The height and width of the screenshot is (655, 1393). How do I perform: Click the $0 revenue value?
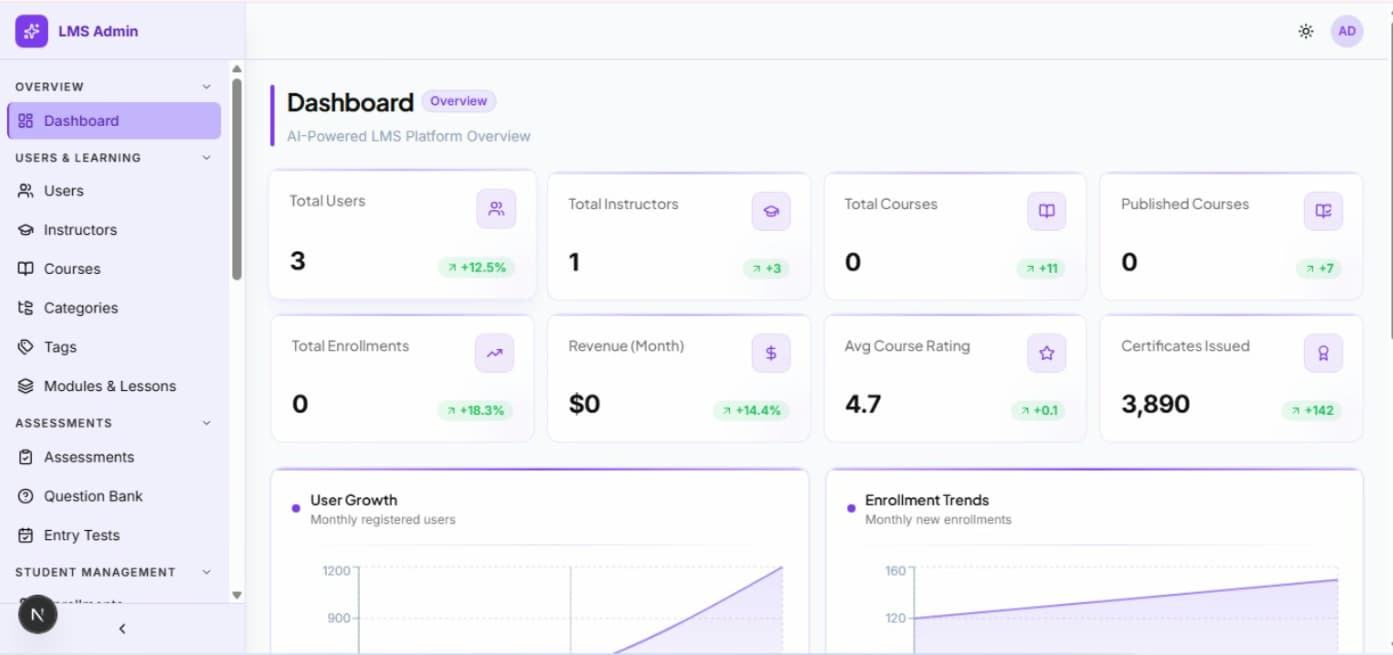click(584, 404)
